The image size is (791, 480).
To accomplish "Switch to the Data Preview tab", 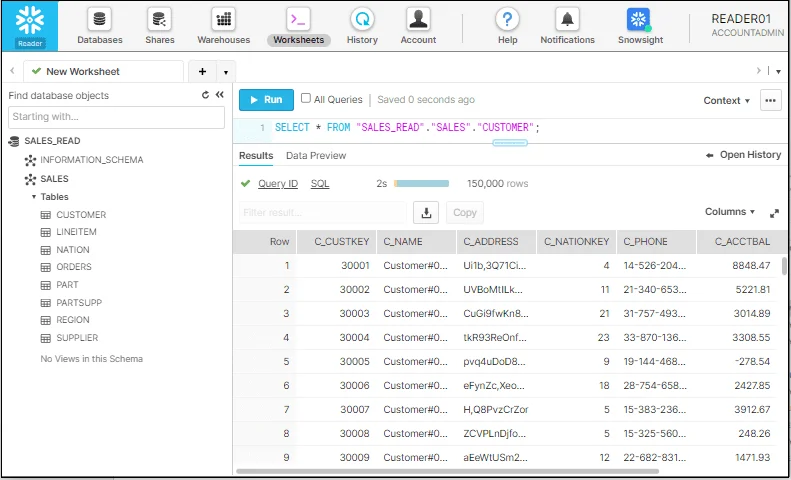I will [x=316, y=155].
